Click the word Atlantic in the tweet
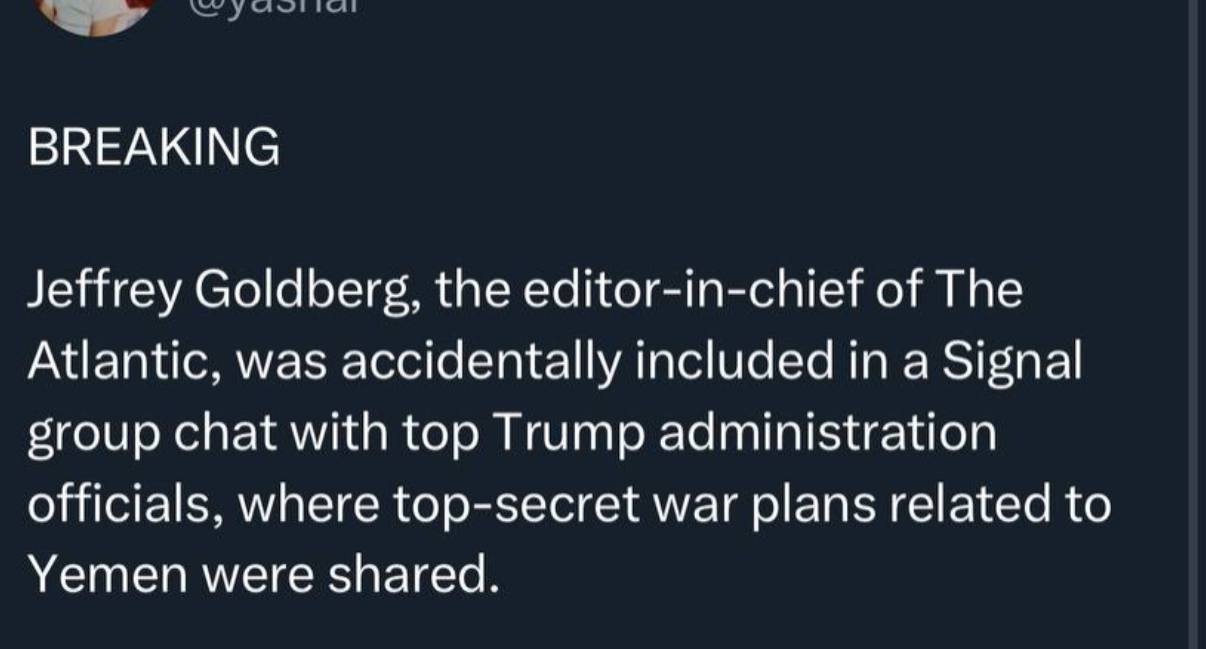Screen dimensions: 1206x649 tap(117, 362)
